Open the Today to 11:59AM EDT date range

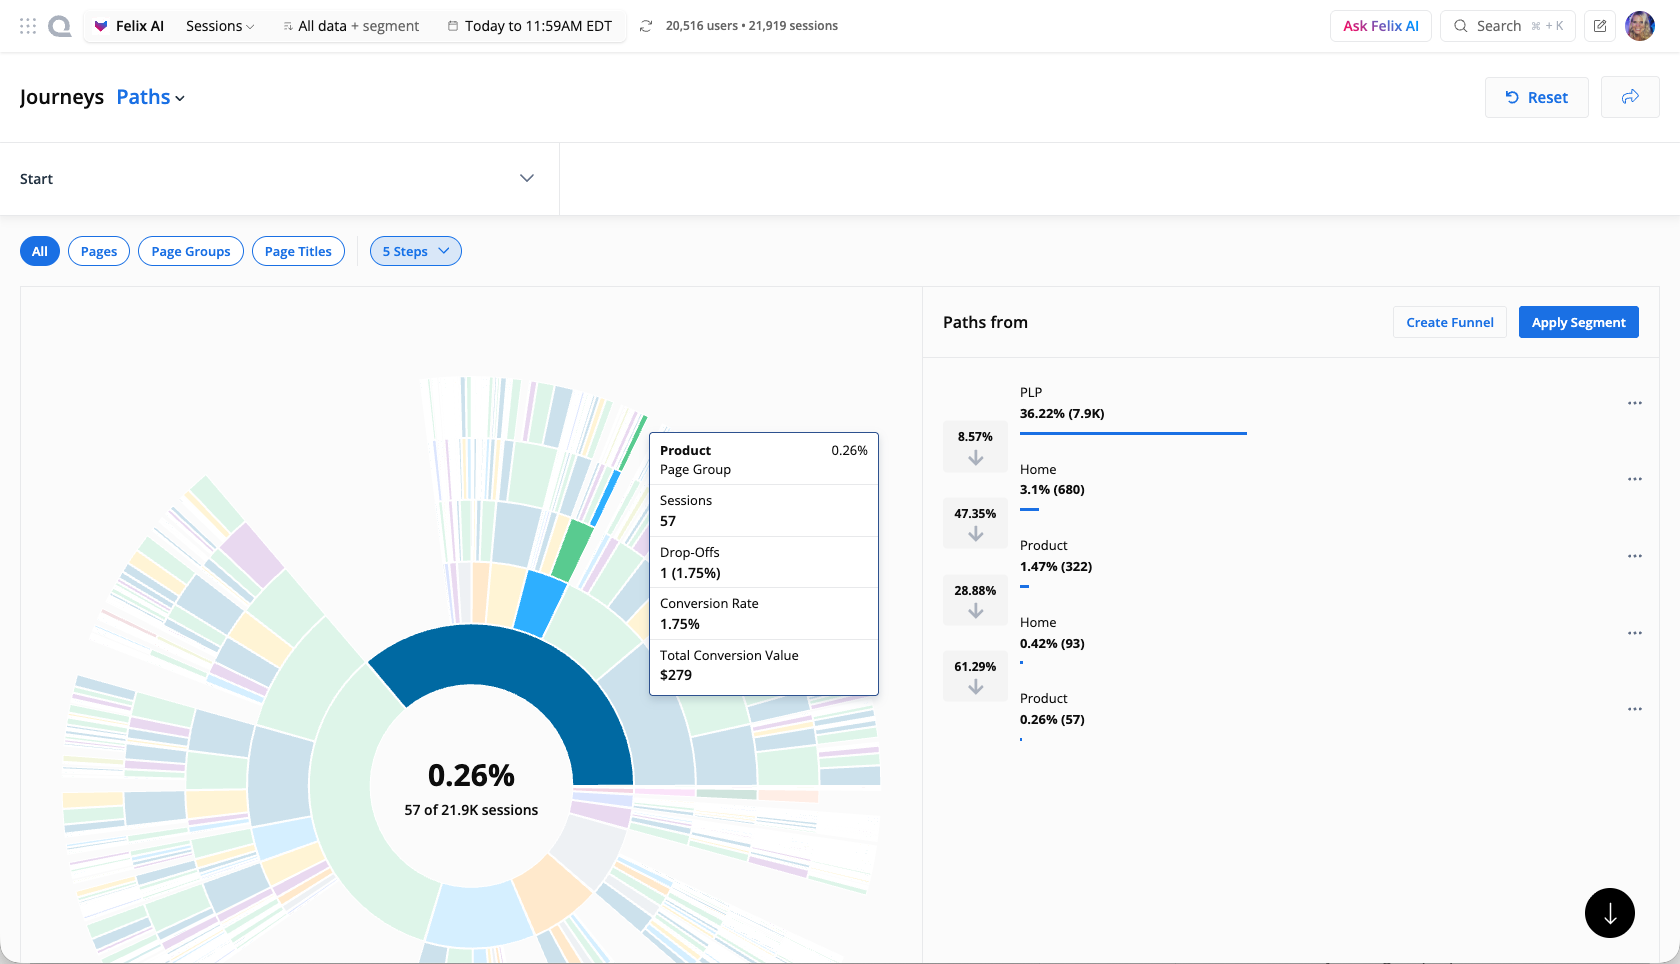point(530,26)
